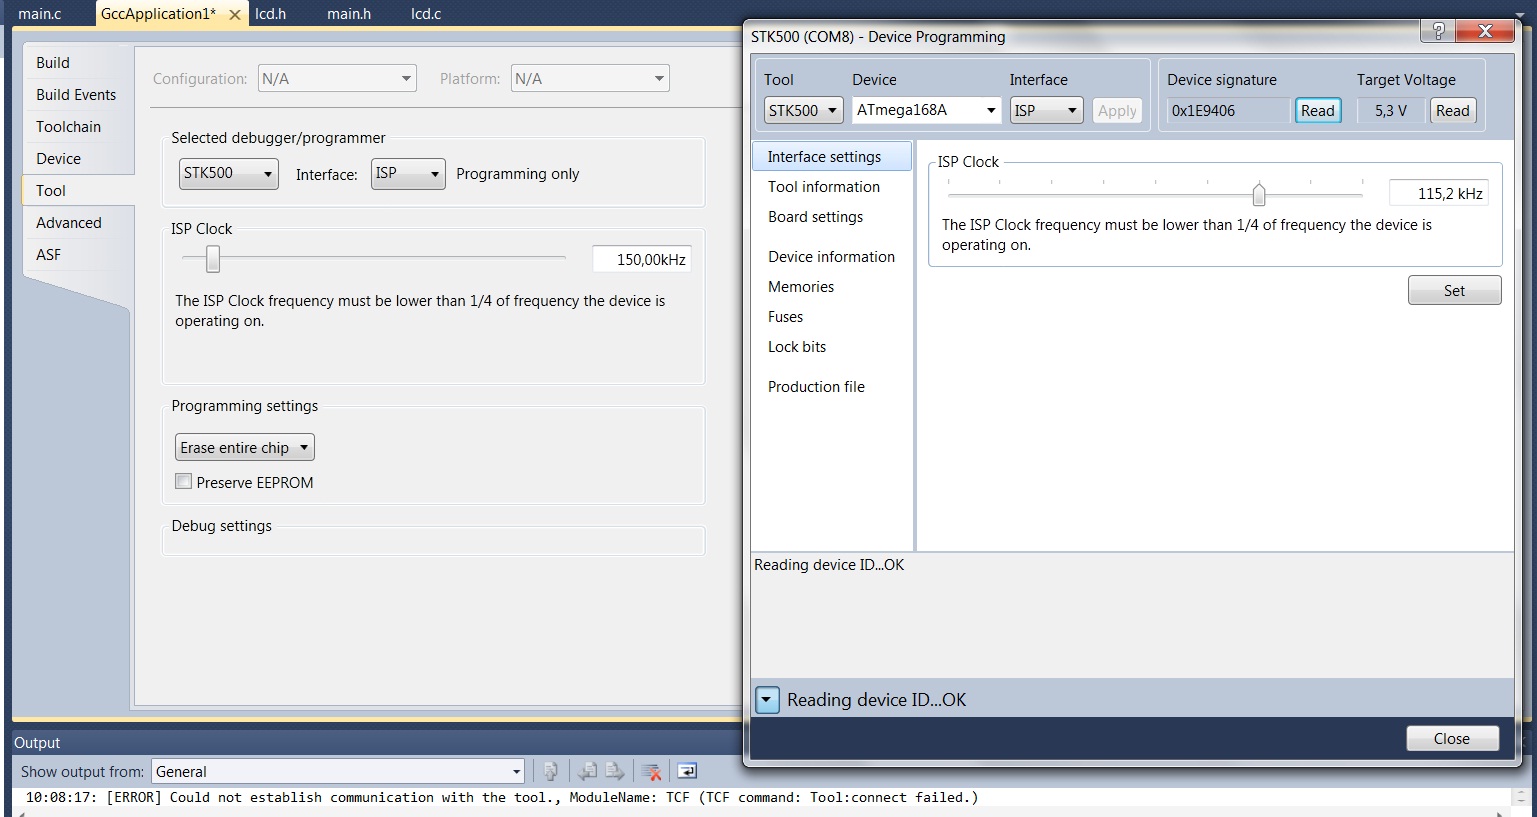Screen dimensions: 1537x817
Task: Read the device signature
Action: [1318, 110]
